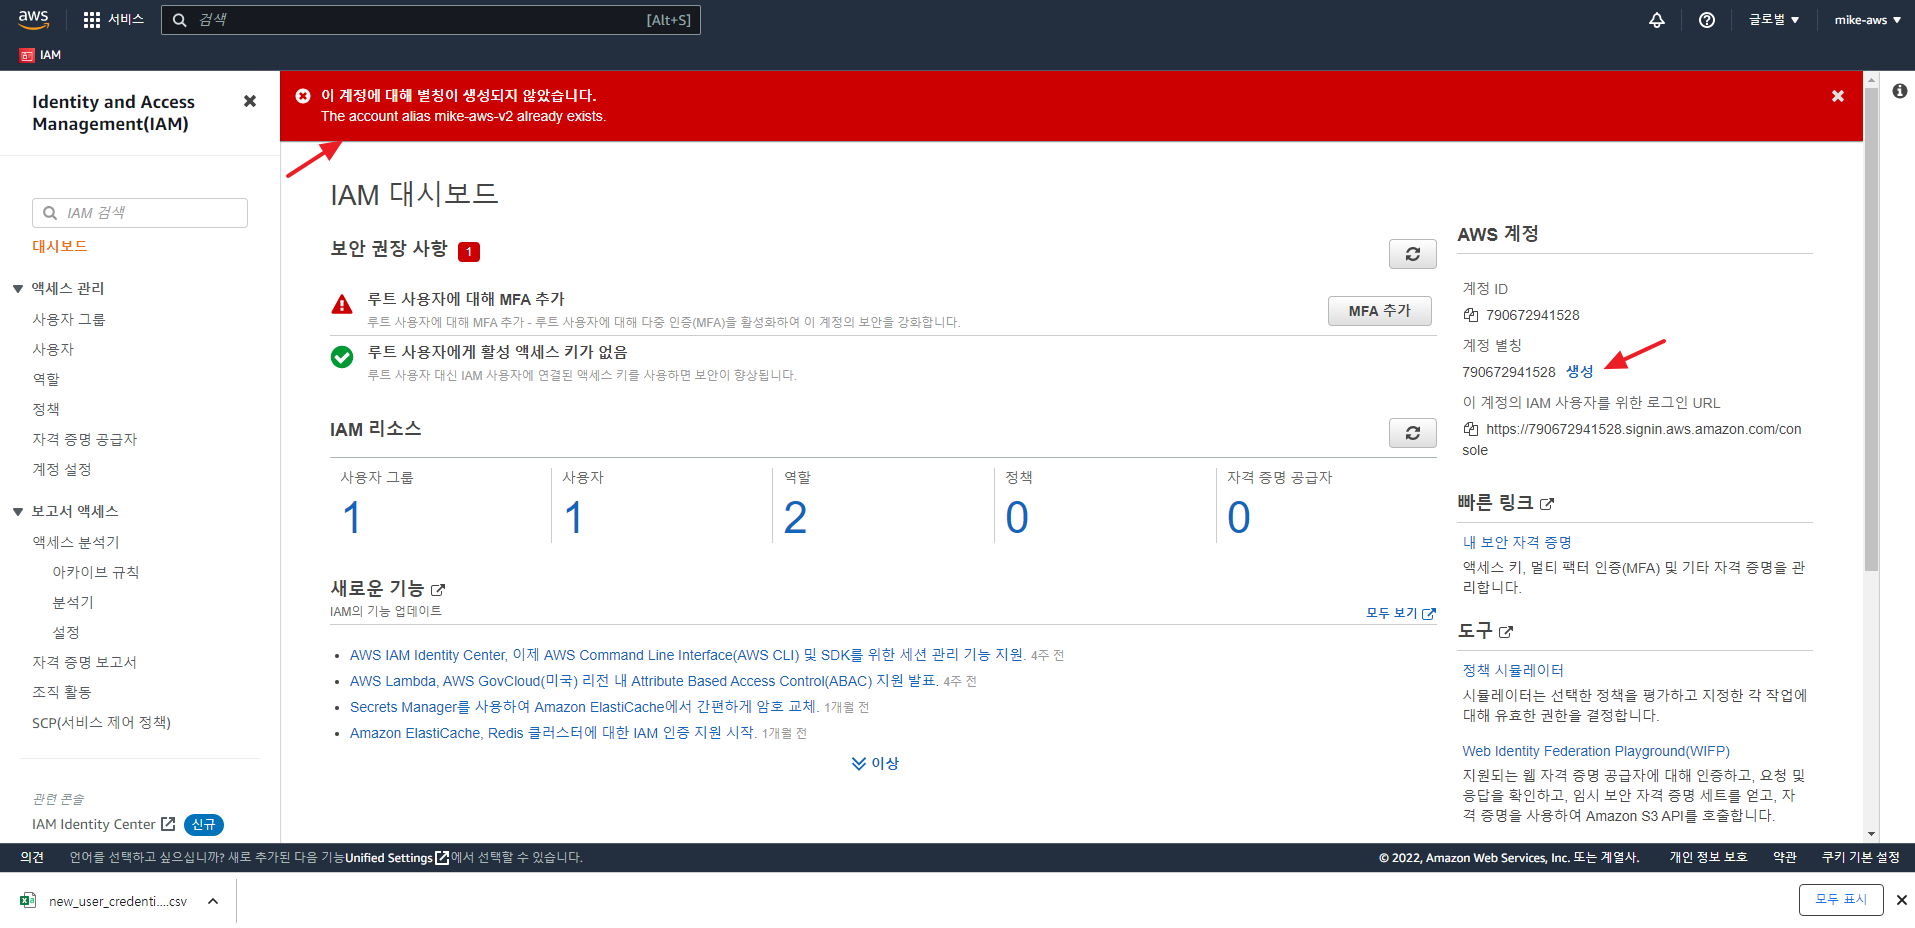Close the IAM navigation sidebar
This screenshot has height=928, width=1915.
tap(250, 101)
